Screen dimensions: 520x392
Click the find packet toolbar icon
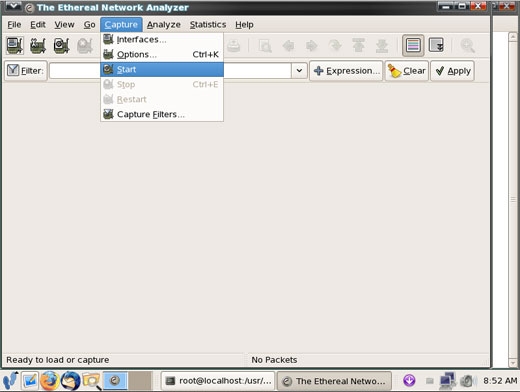265,45
